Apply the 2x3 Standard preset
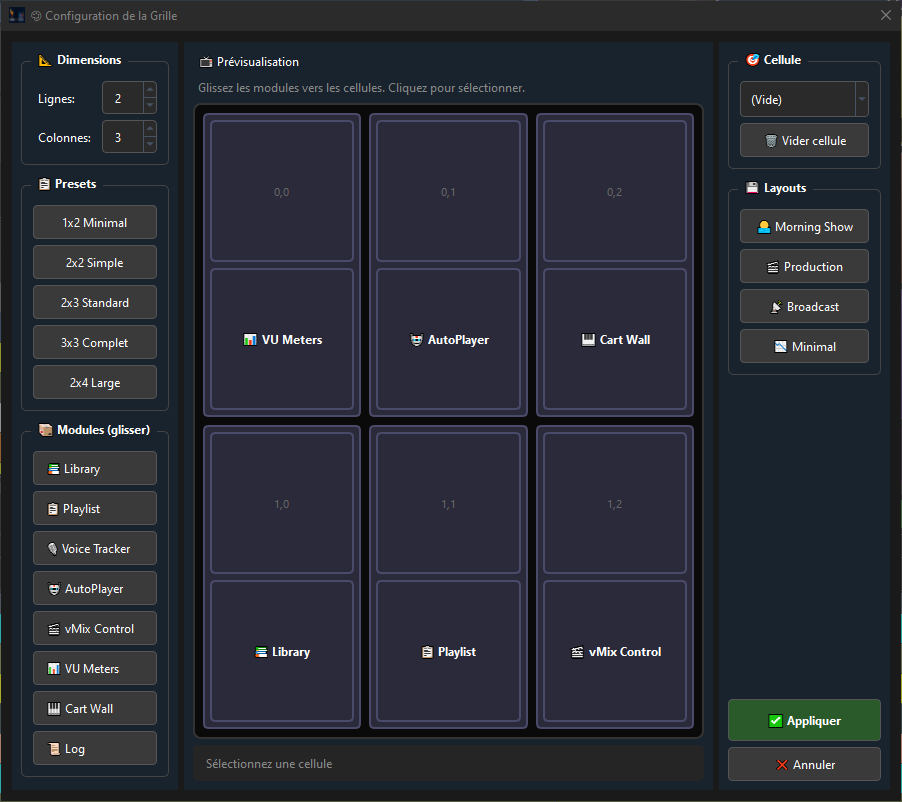Screen dimensions: 902x802 [95, 302]
